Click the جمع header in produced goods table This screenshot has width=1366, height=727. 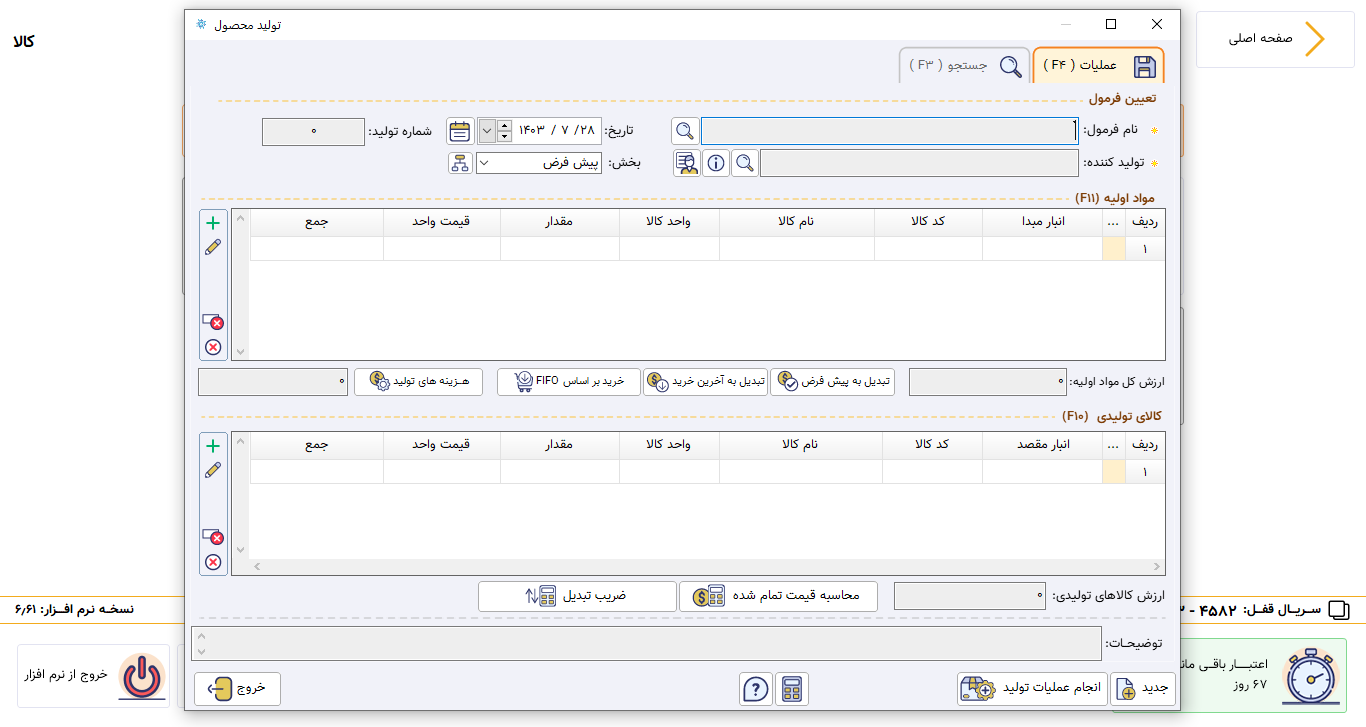[317, 445]
